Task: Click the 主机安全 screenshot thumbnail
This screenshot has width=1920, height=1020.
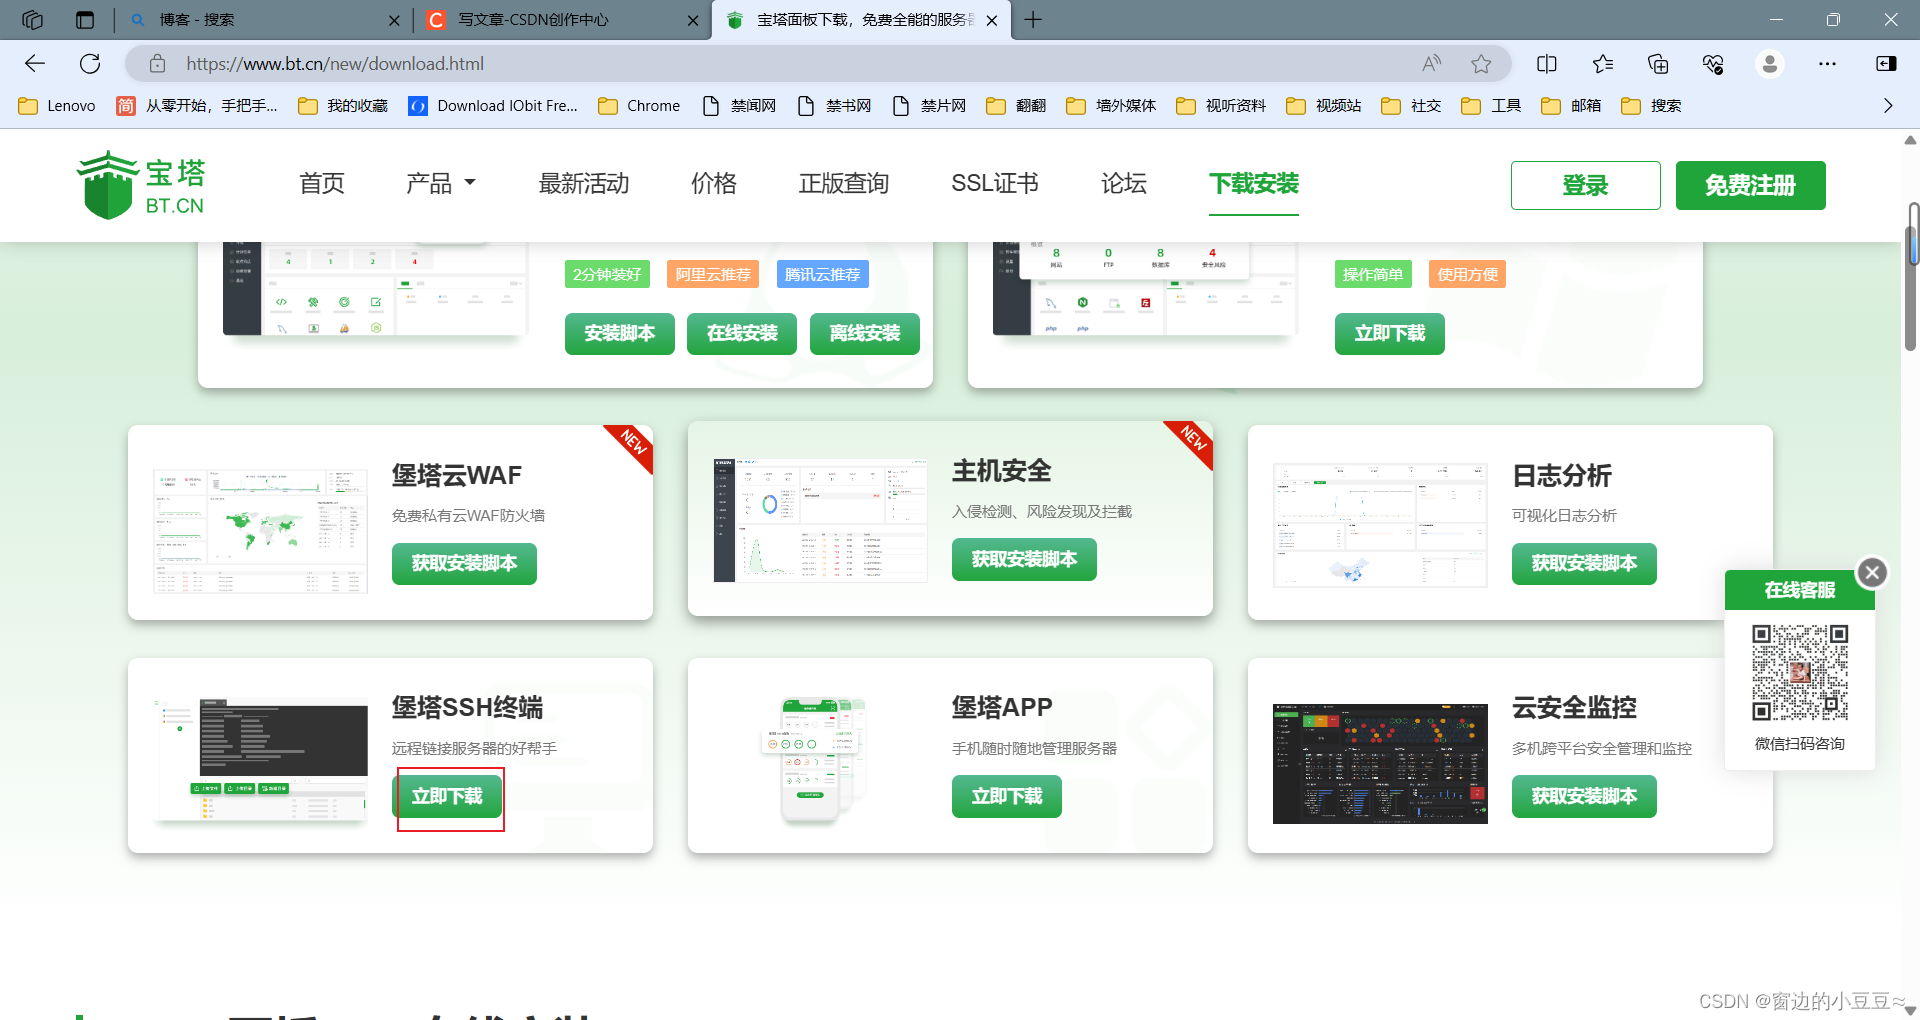Action: click(820, 520)
